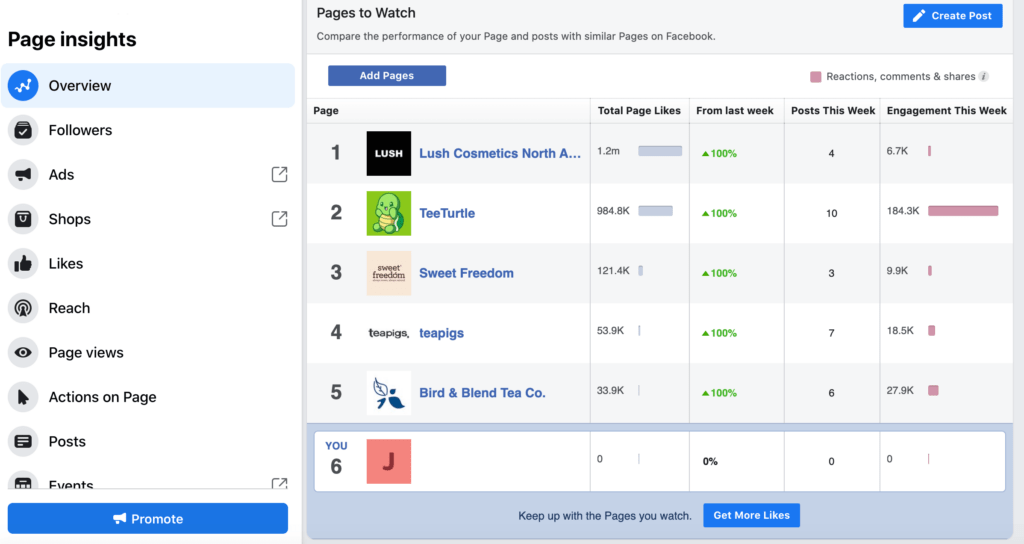Click the Pages to Watch heading
1024x544 pixels.
tap(366, 13)
